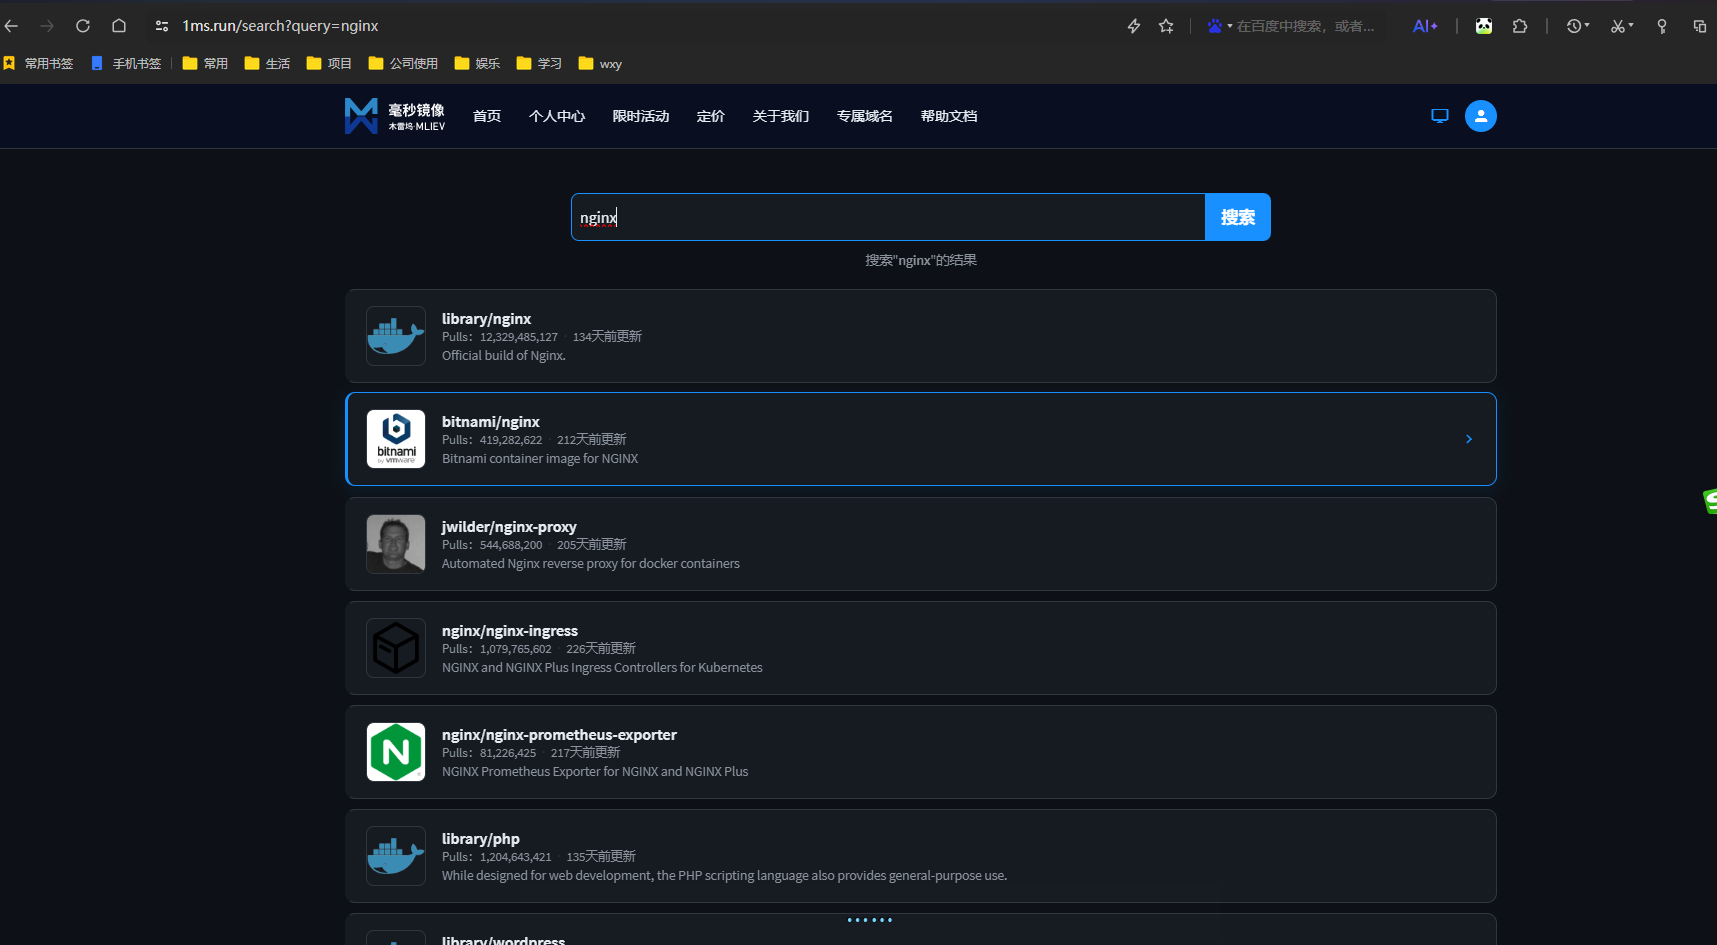
Task: Click jwilder avatar photo thumbnail
Action: pos(396,544)
